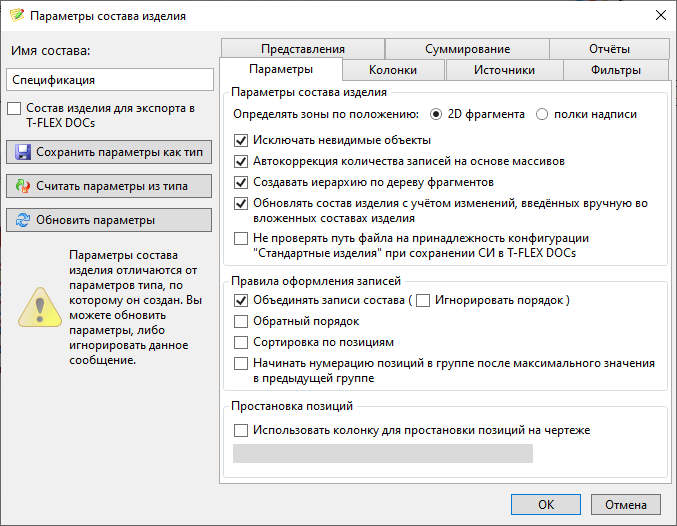Enable Использовать колонку для простановки позиций
Screen dimensions: 677x526
241,431
